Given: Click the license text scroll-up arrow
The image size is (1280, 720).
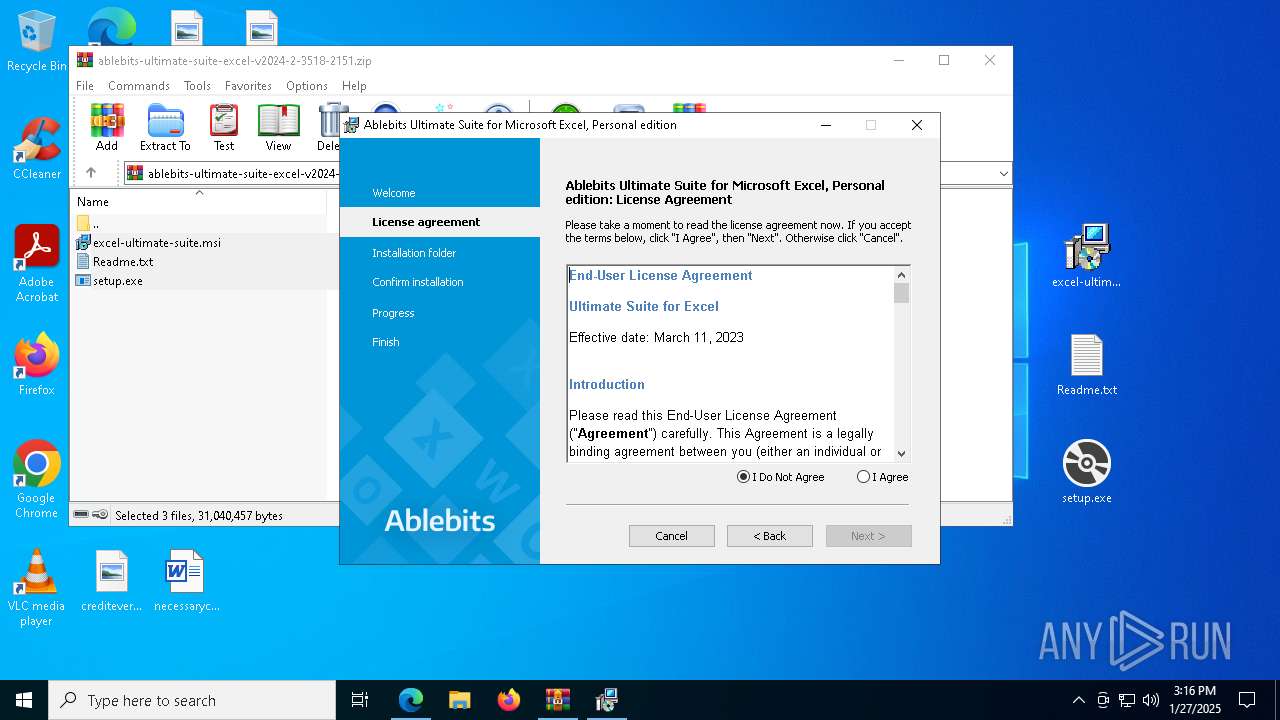Looking at the screenshot, I should coord(901,275).
